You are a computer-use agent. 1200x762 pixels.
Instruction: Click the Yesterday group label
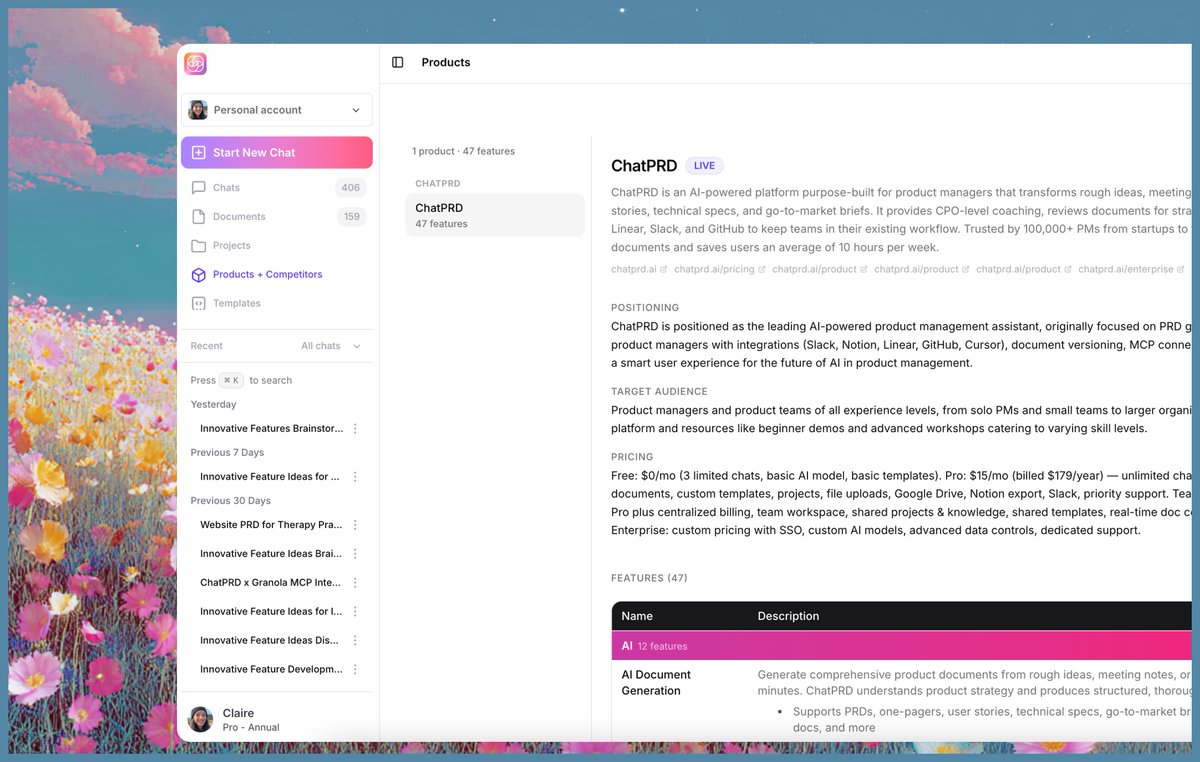coord(213,405)
